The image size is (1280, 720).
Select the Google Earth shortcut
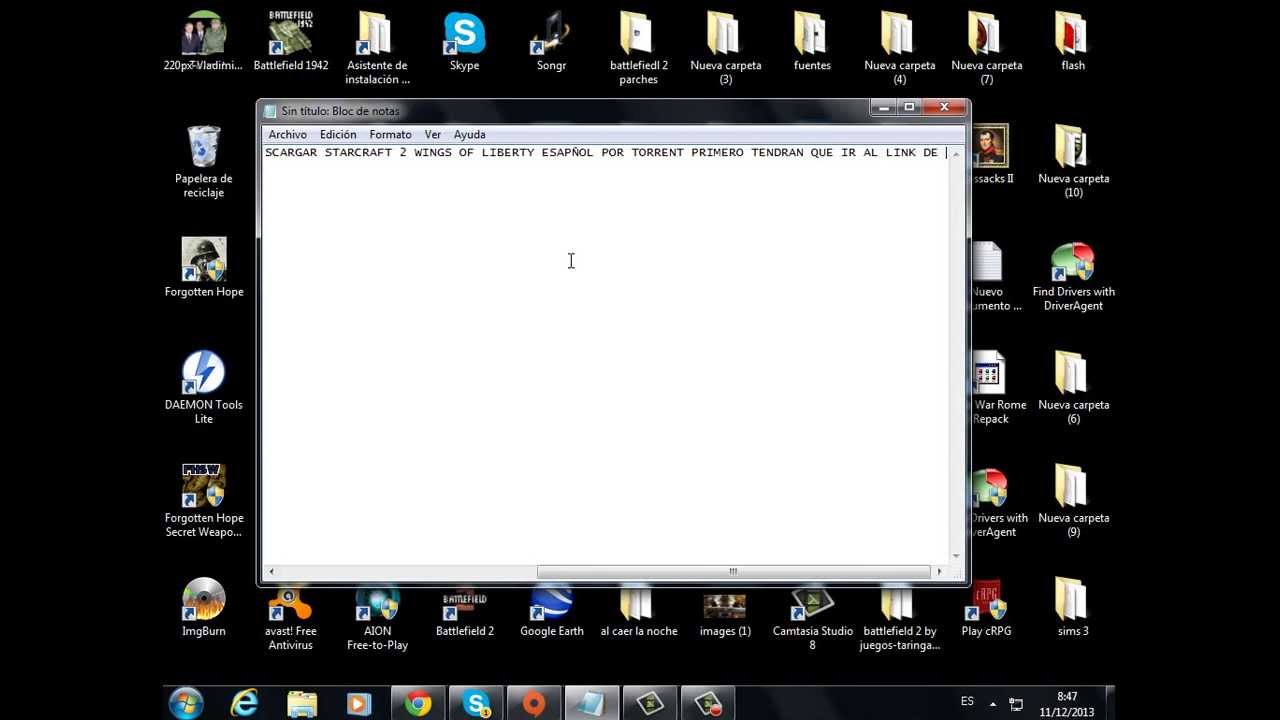[x=551, y=612]
